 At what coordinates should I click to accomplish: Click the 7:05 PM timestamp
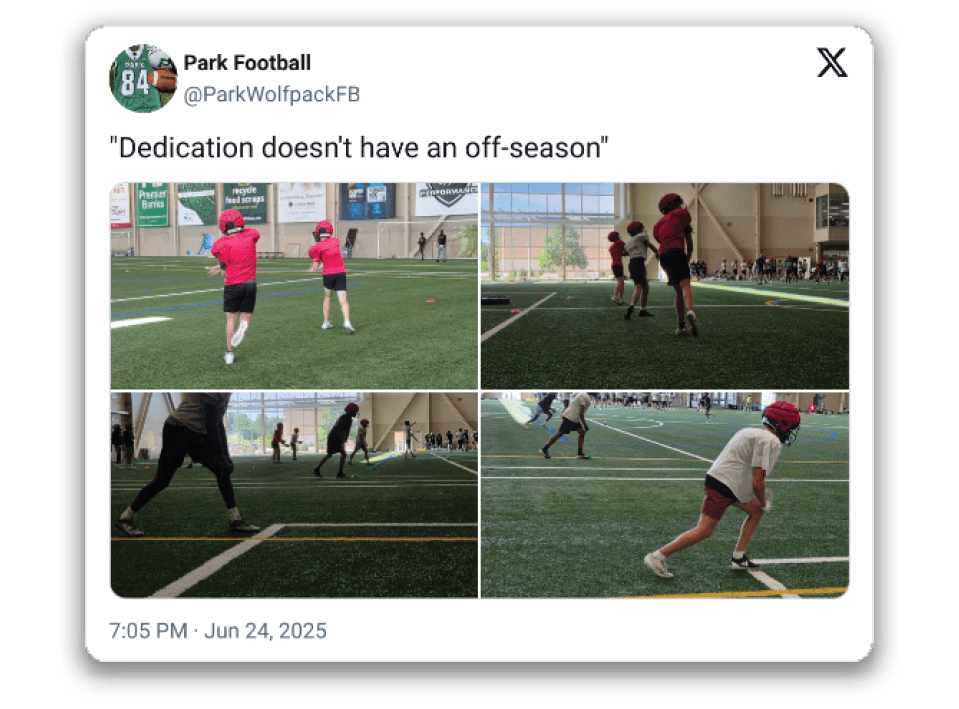click(148, 631)
